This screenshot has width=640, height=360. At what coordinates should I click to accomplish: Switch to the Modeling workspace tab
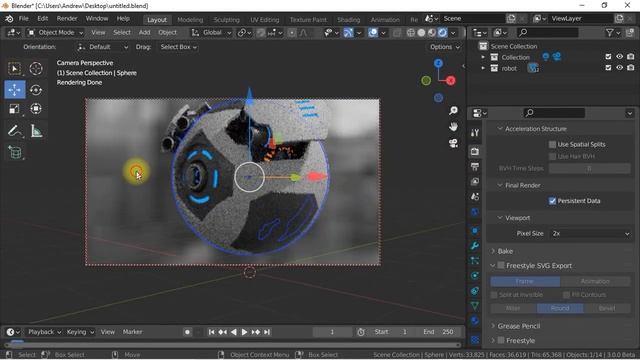click(190, 20)
